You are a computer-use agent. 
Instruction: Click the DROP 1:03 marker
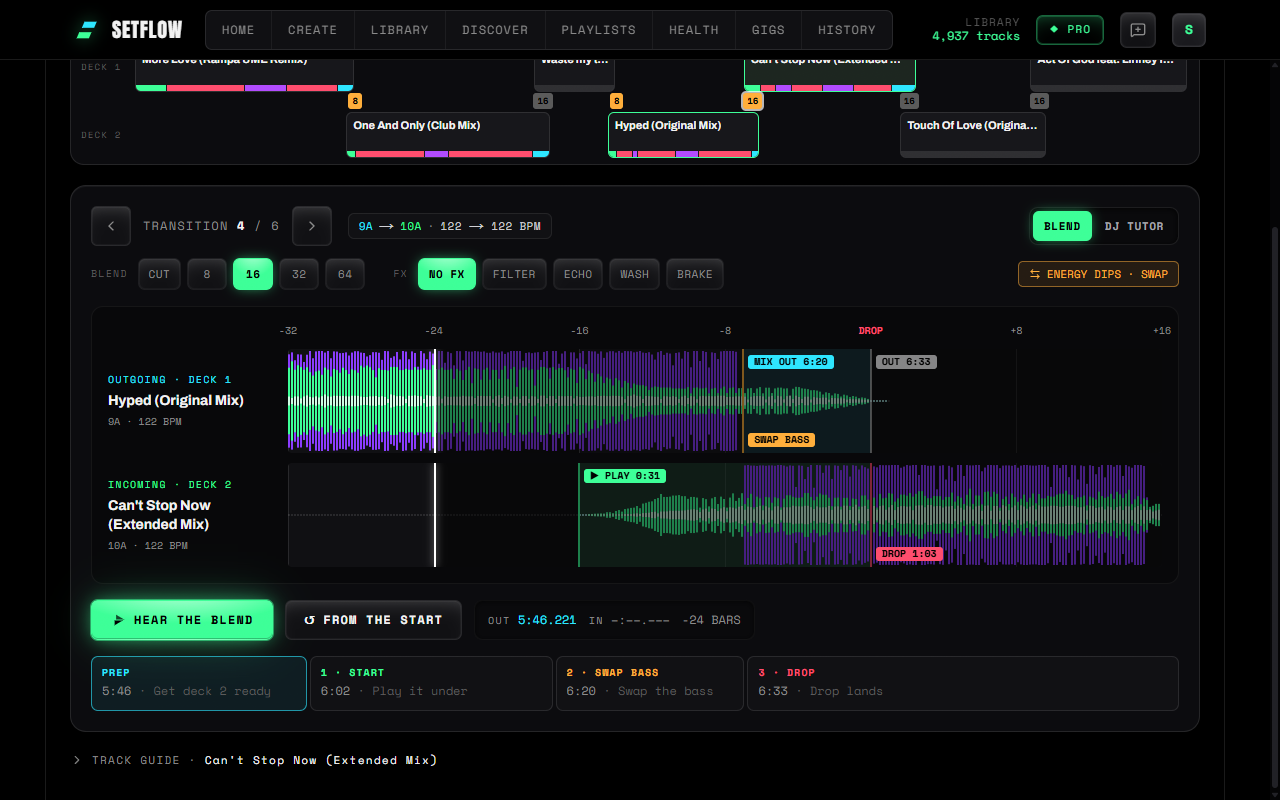pos(910,554)
